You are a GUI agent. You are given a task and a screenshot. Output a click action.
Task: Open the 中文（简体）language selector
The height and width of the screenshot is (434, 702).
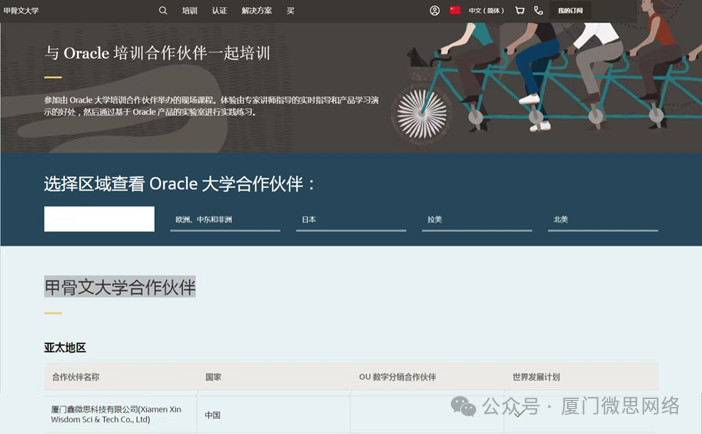(x=486, y=10)
